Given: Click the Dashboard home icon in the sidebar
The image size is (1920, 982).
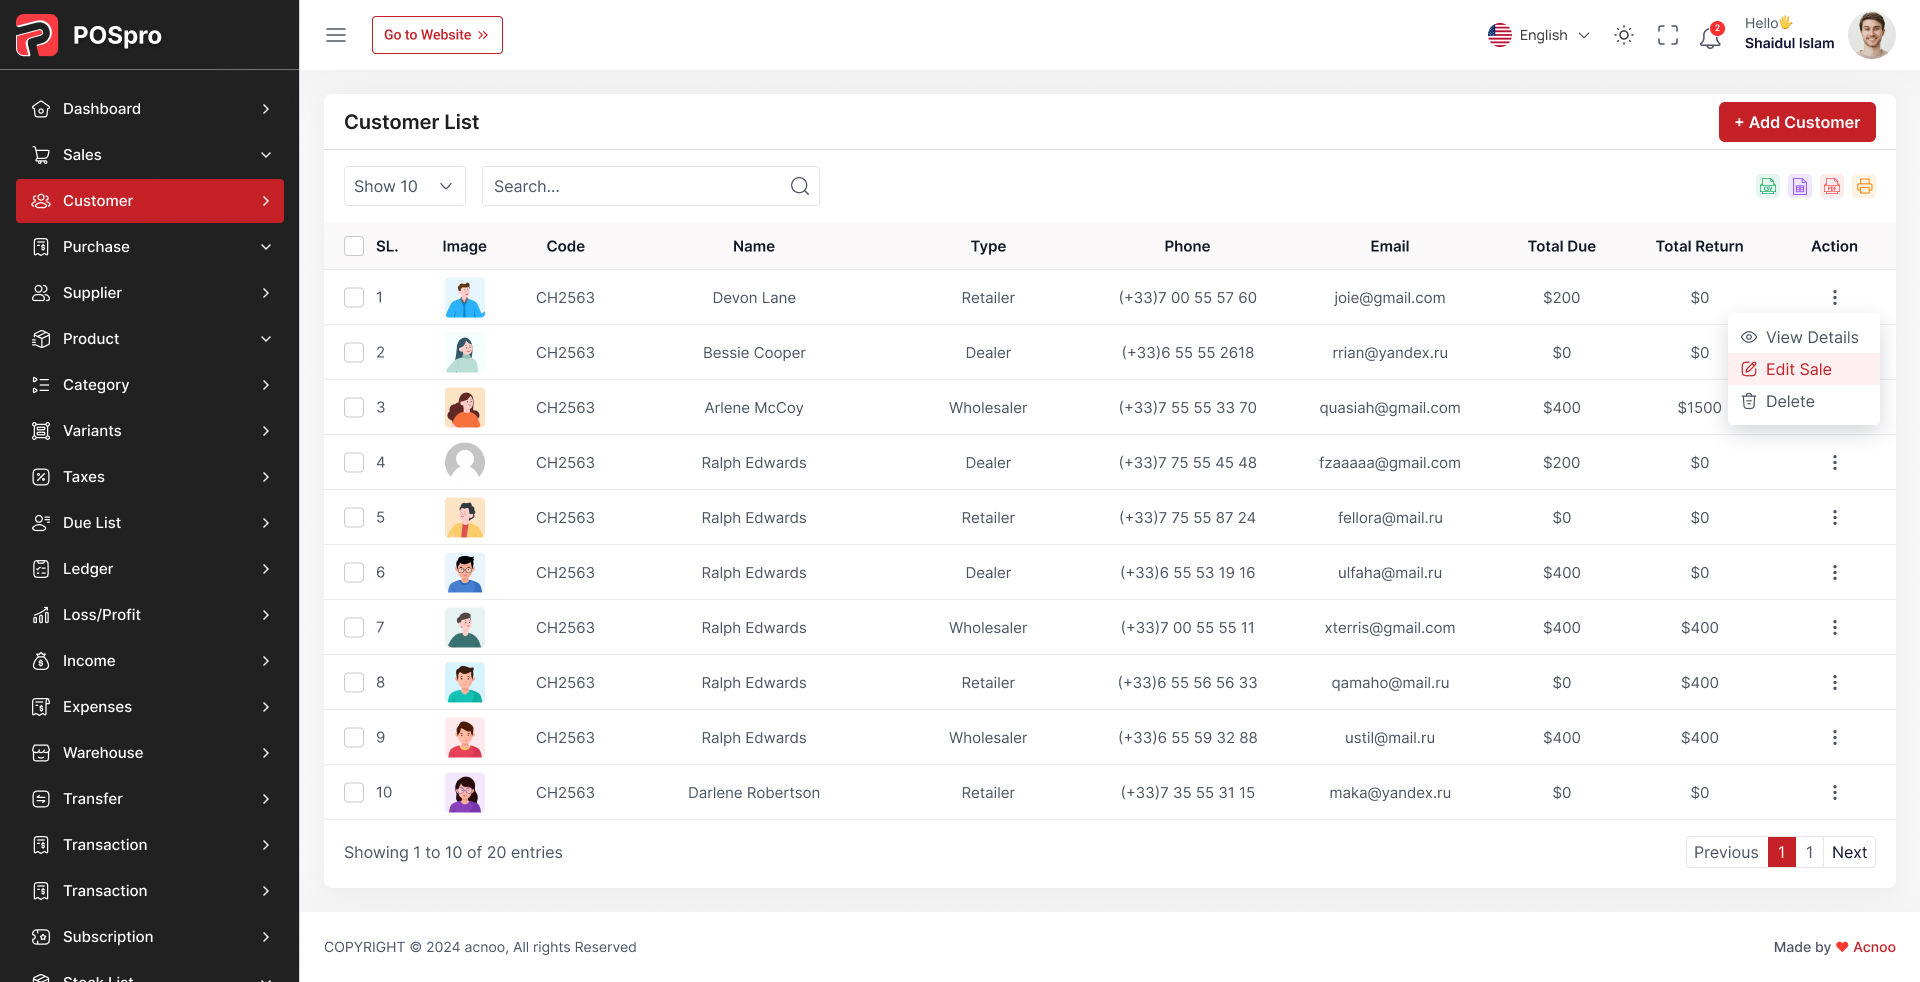Looking at the screenshot, I should tap(41, 109).
